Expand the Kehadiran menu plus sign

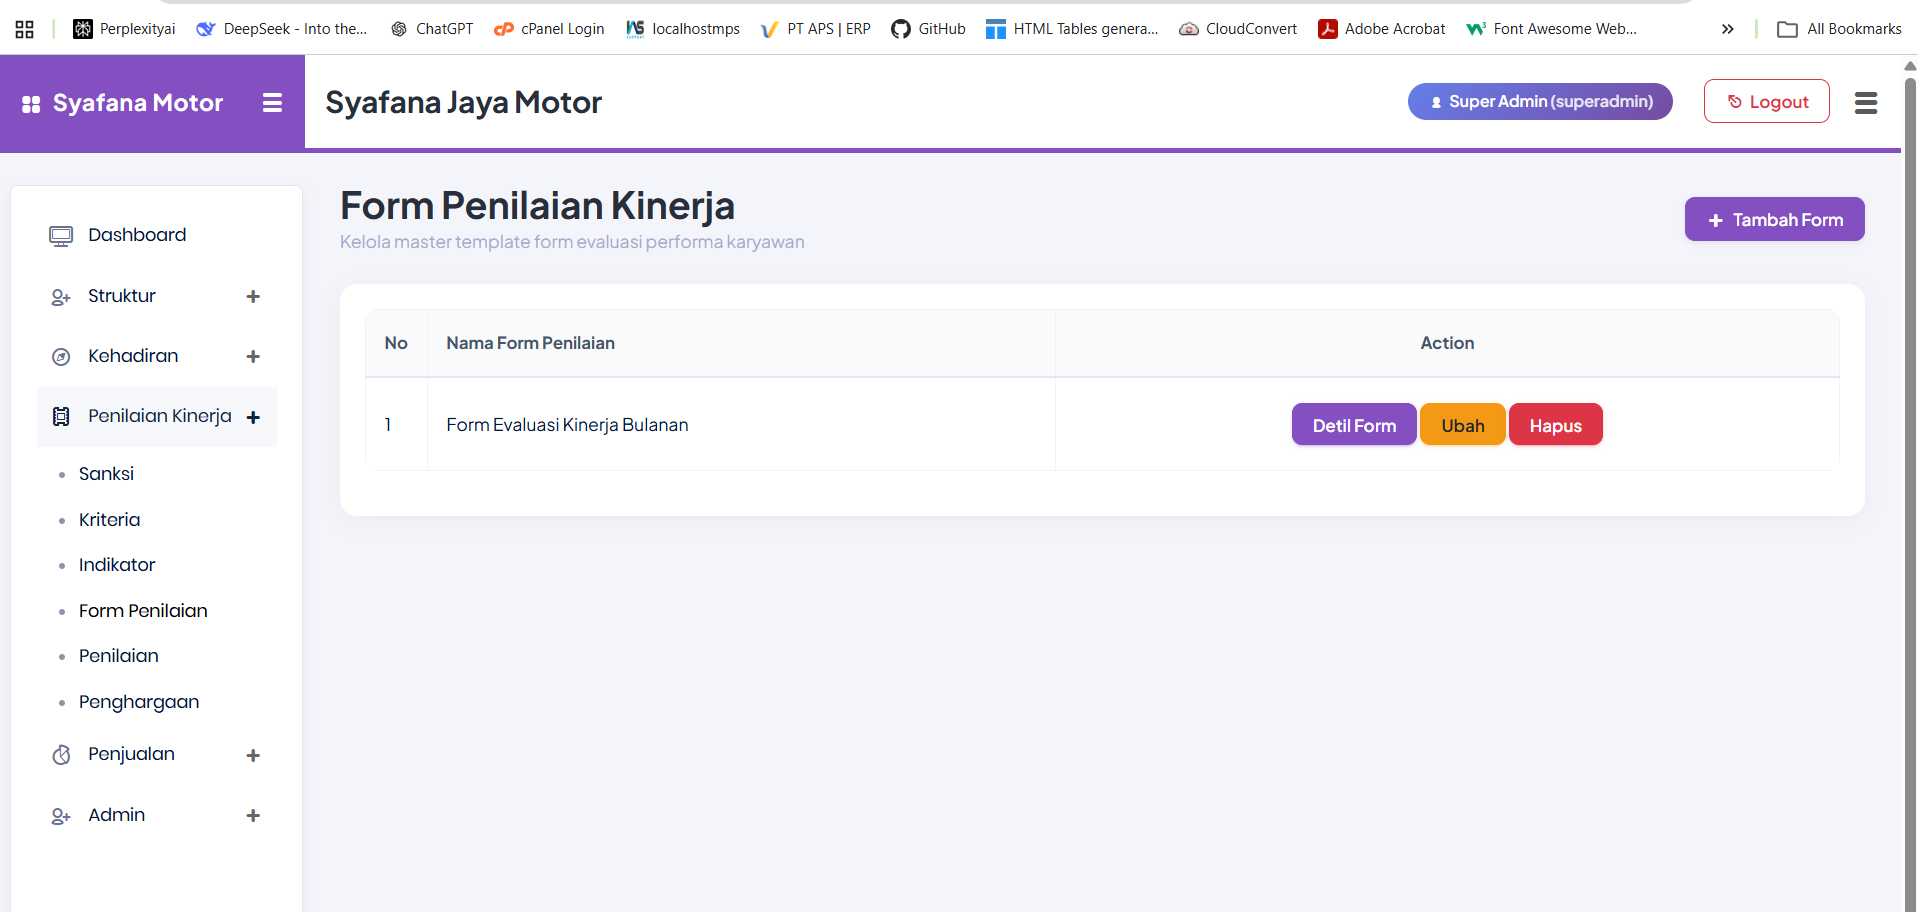point(253,357)
